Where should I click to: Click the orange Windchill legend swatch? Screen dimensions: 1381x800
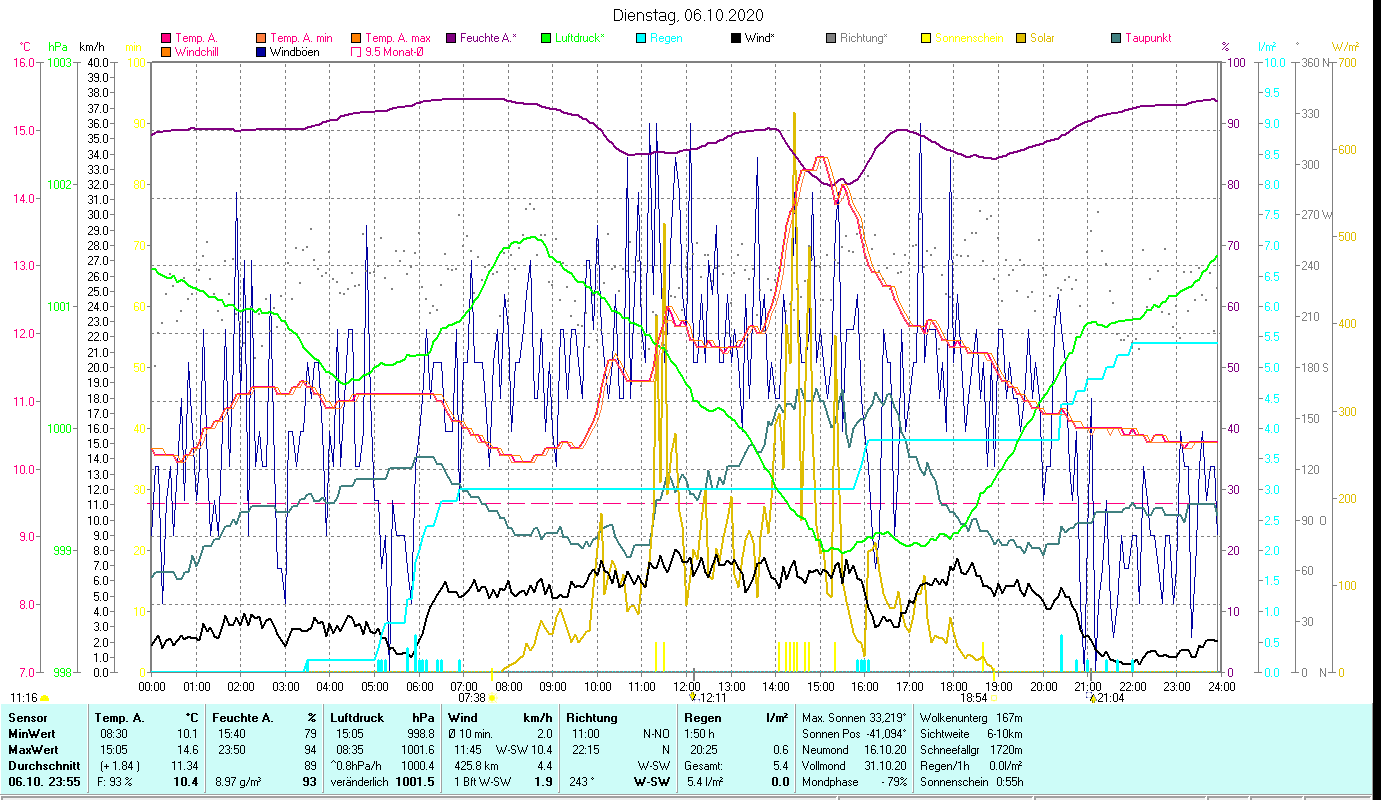tap(166, 51)
